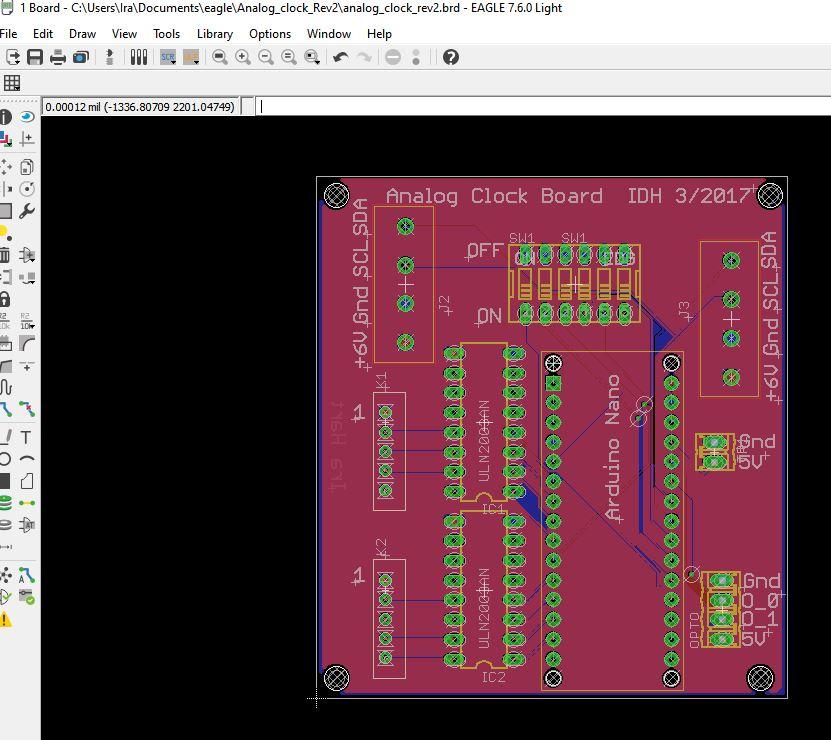Select the Attribute tool
Image resolution: width=831 pixels, height=740 pixels.
point(27,525)
